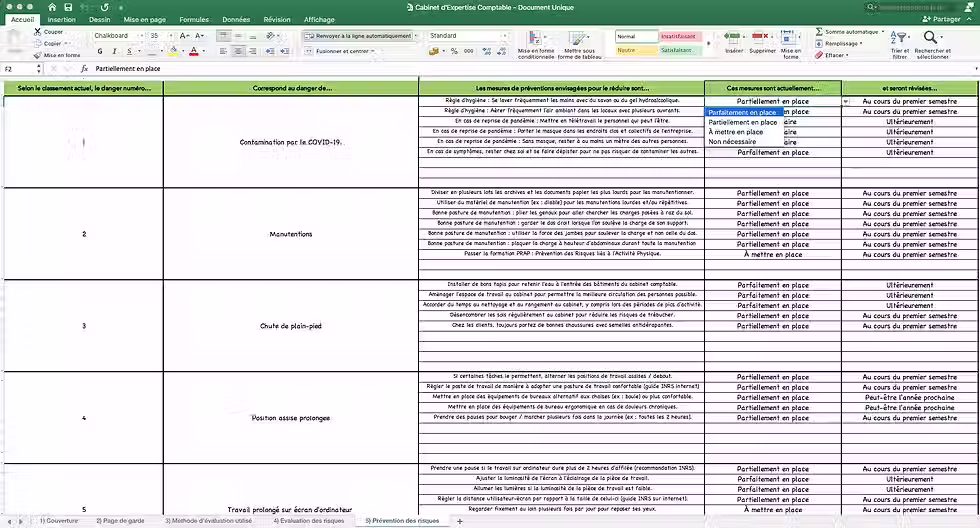Viewport: 980px width, 528px height.
Task: Open the Dessin ribbon tab
Action: point(99,19)
